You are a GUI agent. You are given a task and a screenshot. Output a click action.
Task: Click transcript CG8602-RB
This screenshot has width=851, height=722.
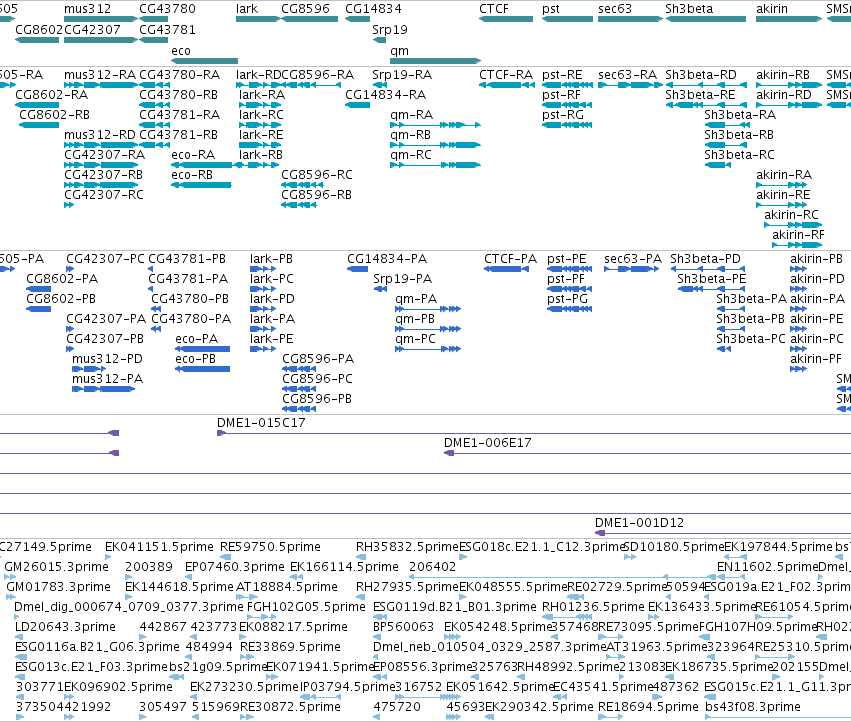coord(54,115)
